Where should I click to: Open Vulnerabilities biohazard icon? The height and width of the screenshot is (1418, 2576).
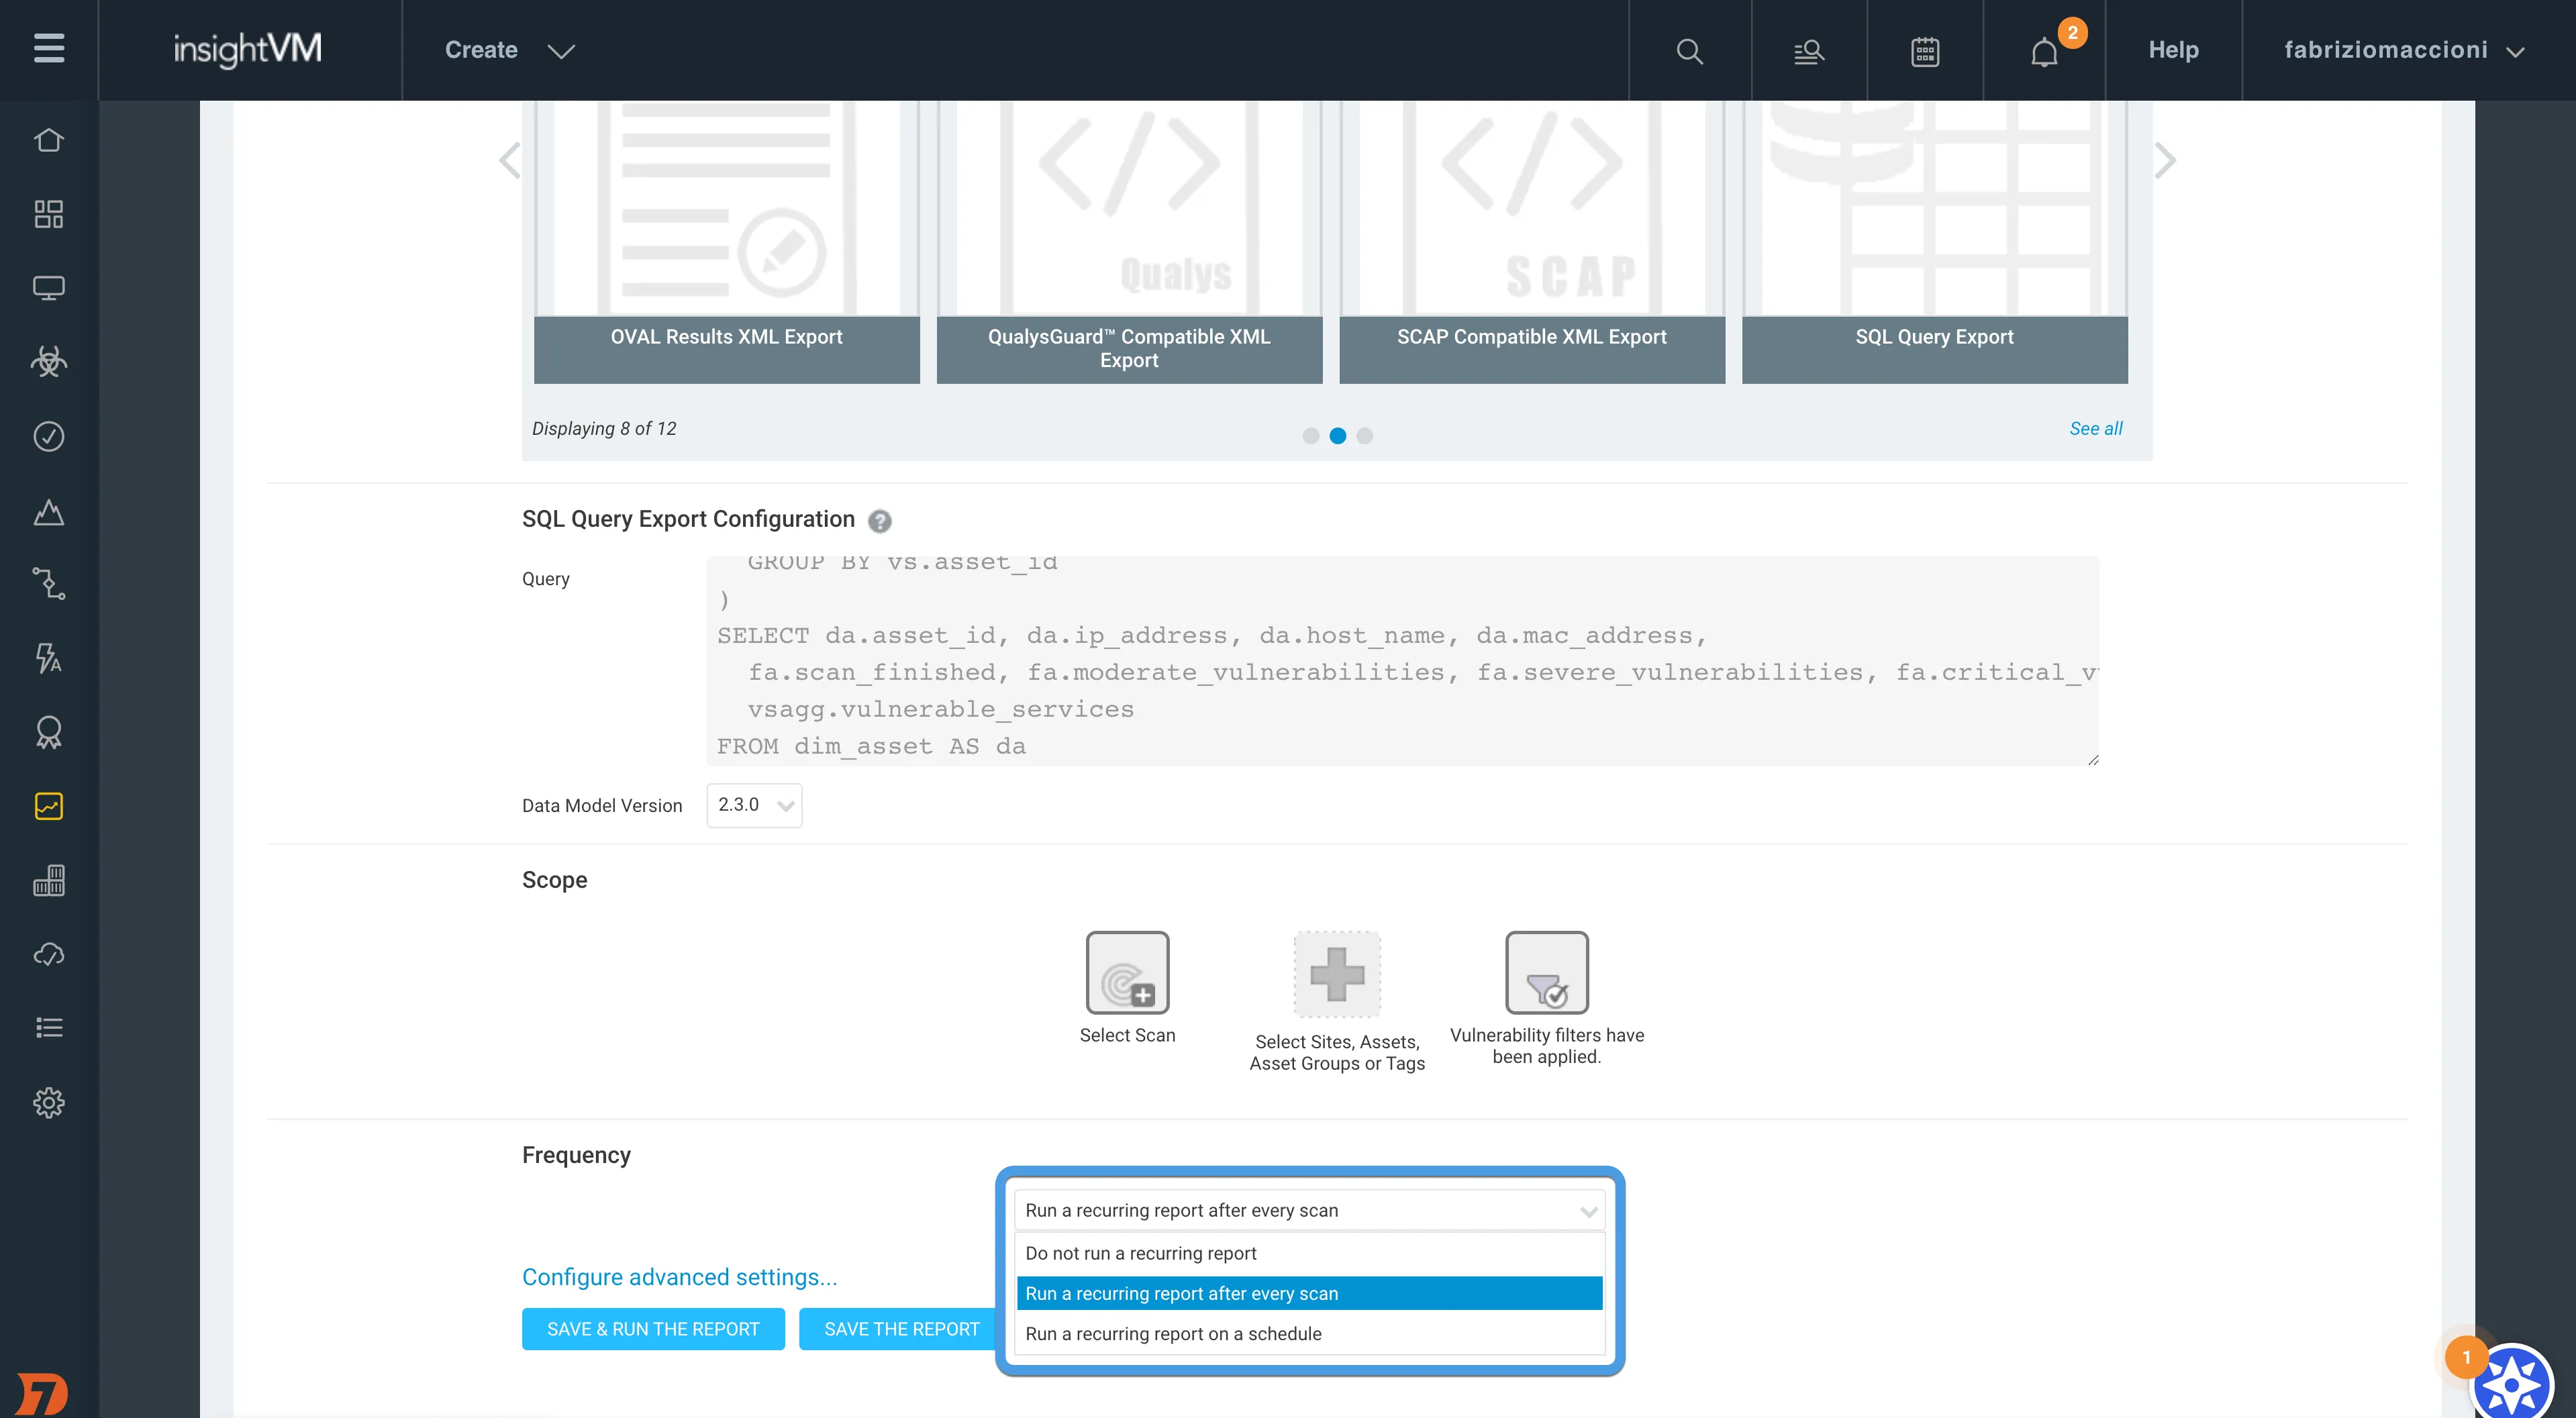[x=49, y=362]
